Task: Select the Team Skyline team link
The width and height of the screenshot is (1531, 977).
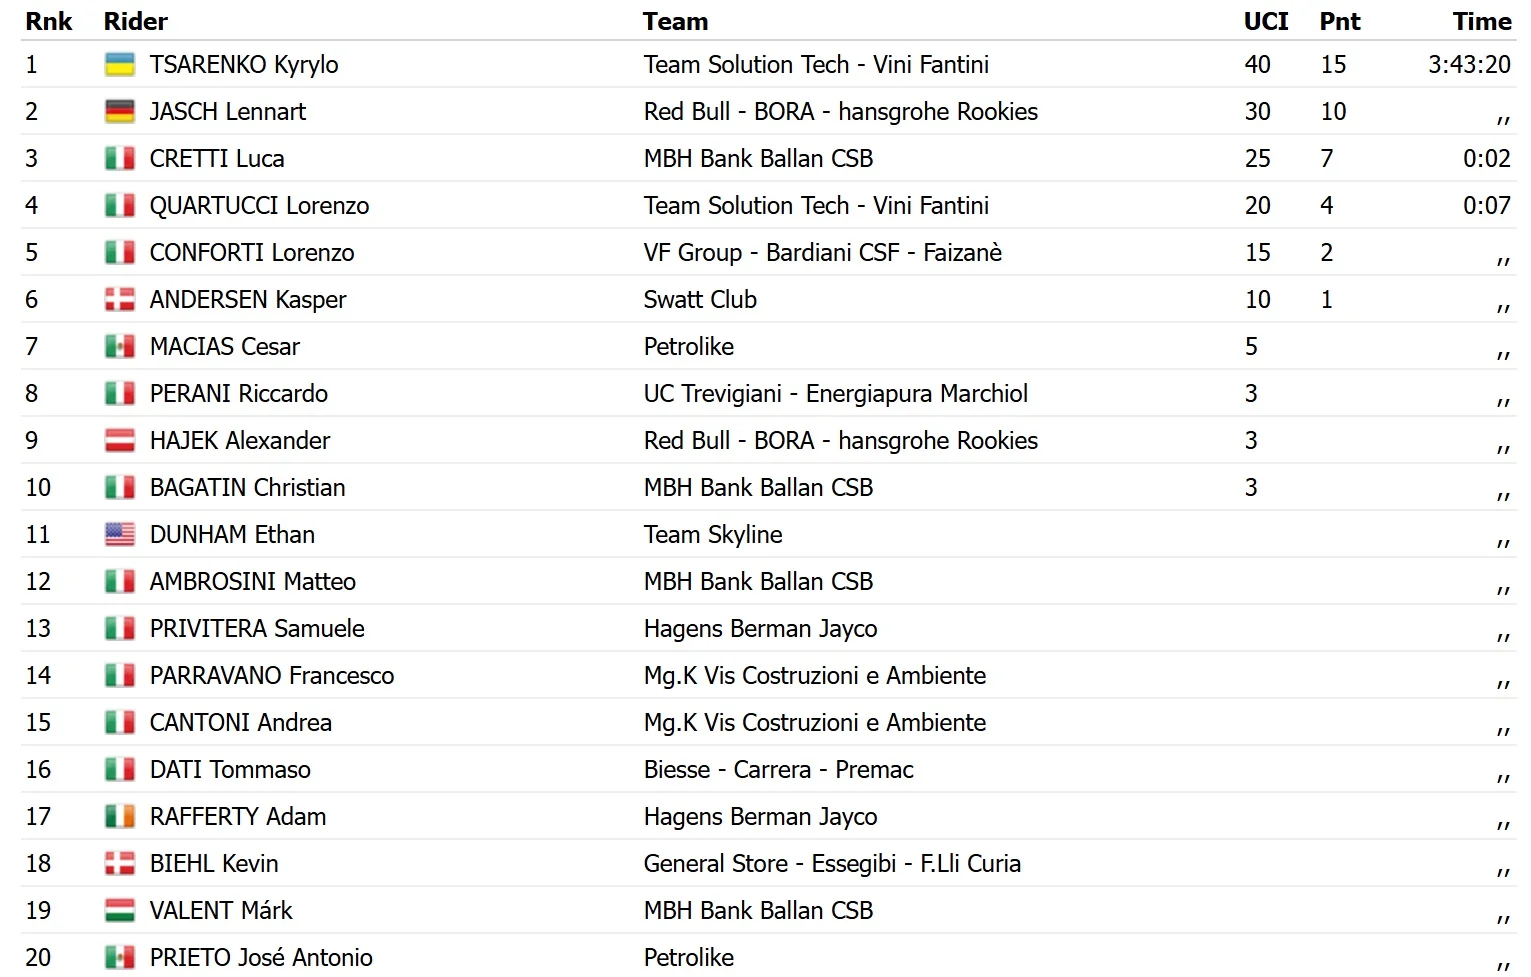Action: click(x=713, y=535)
